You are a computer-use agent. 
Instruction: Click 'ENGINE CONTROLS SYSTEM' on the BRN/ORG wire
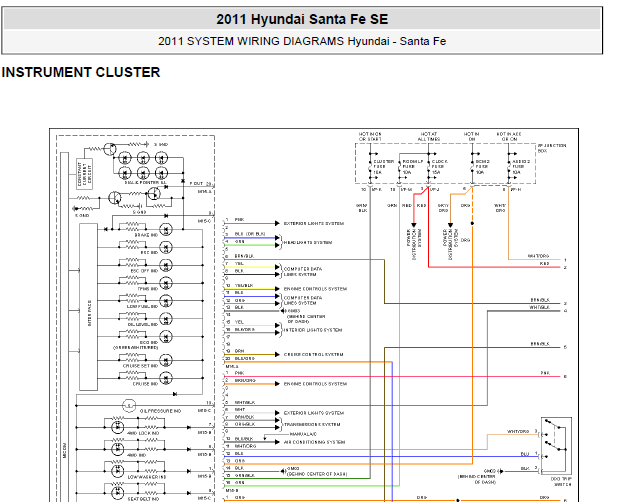click(x=315, y=384)
